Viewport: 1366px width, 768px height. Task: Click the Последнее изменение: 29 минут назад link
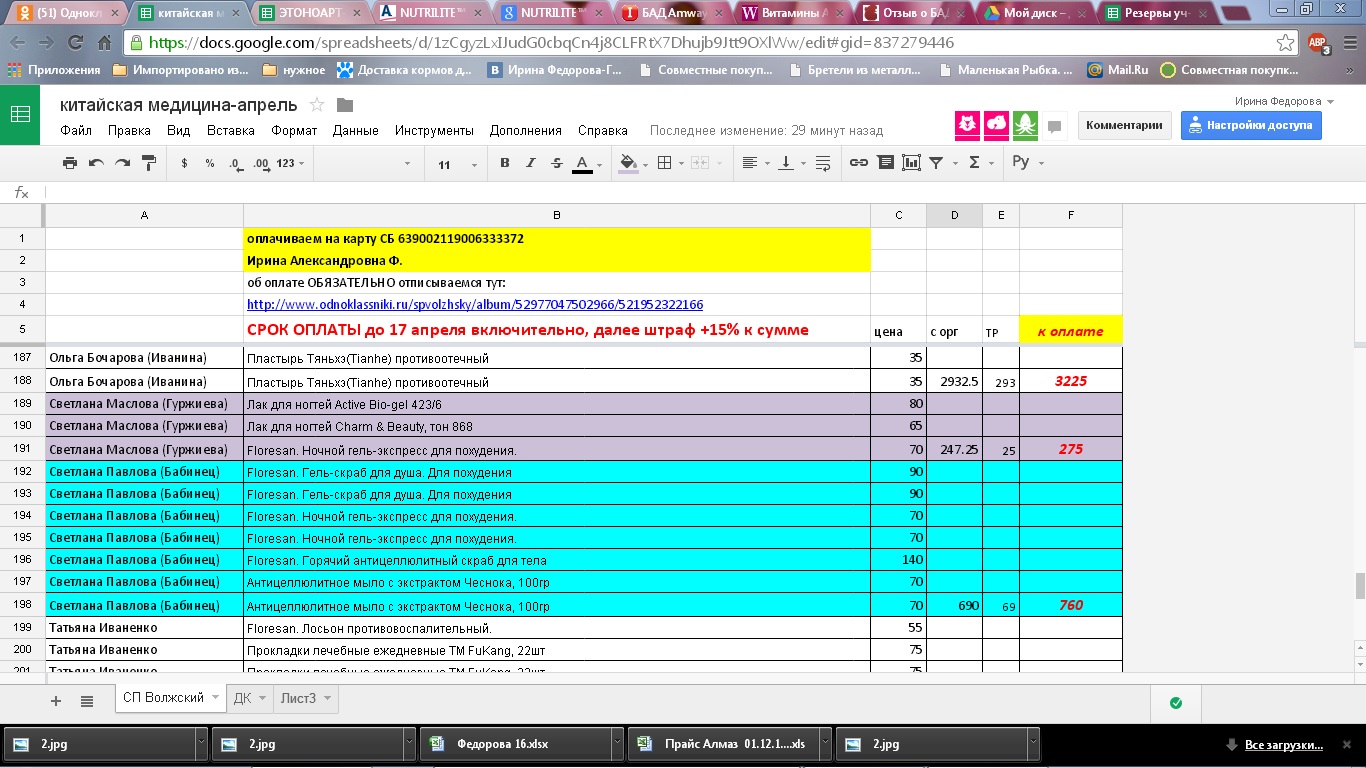pyautogui.click(x=767, y=131)
